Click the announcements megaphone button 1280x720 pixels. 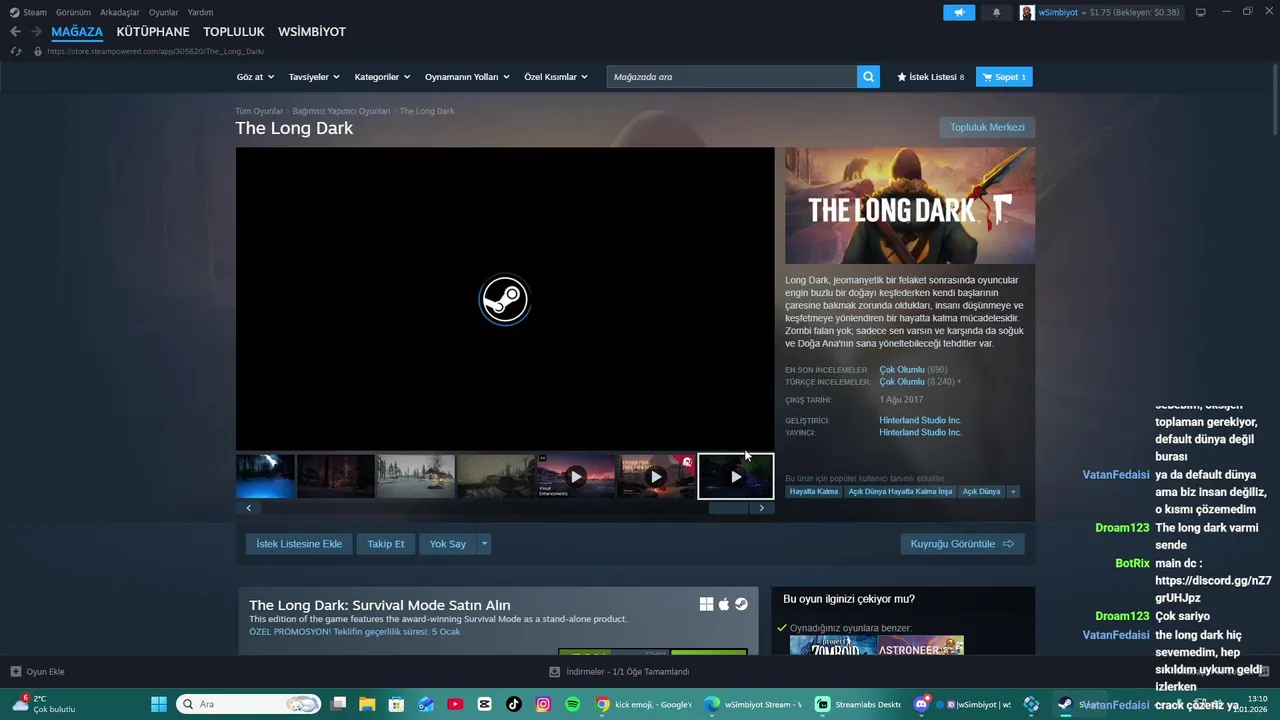coord(959,12)
